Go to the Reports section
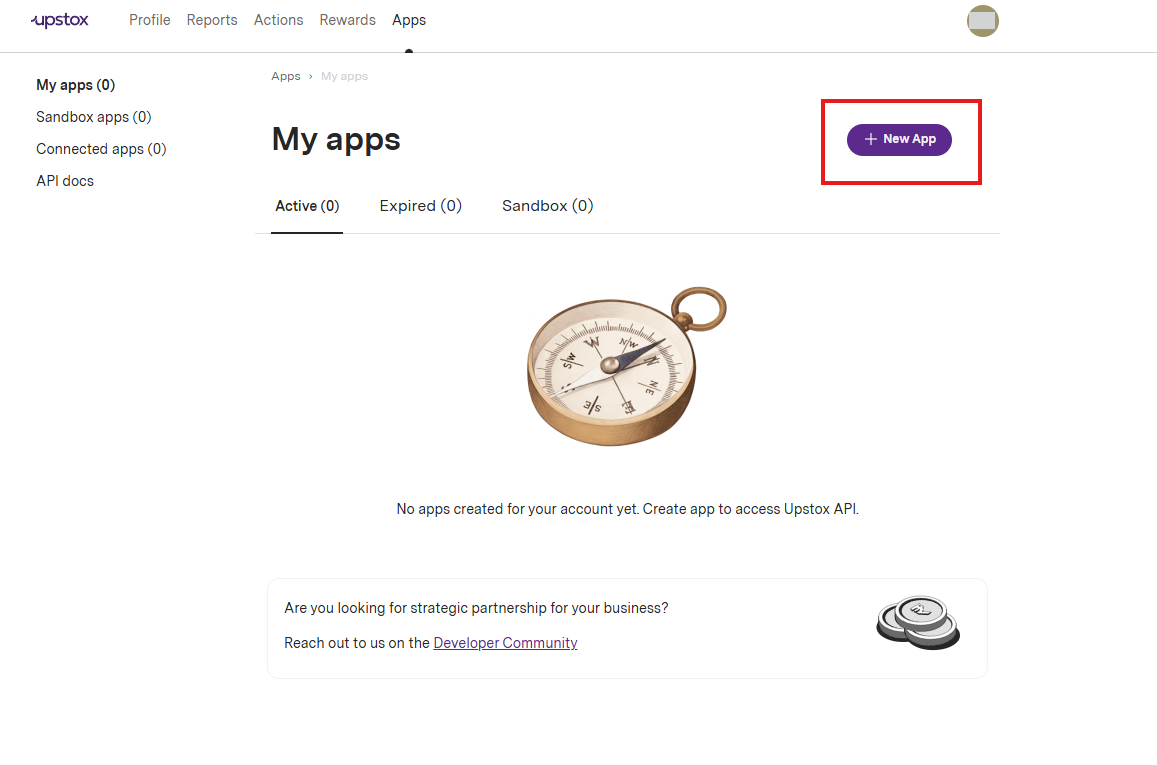Image resolution: width=1157 pixels, height=765 pixels. (x=212, y=20)
